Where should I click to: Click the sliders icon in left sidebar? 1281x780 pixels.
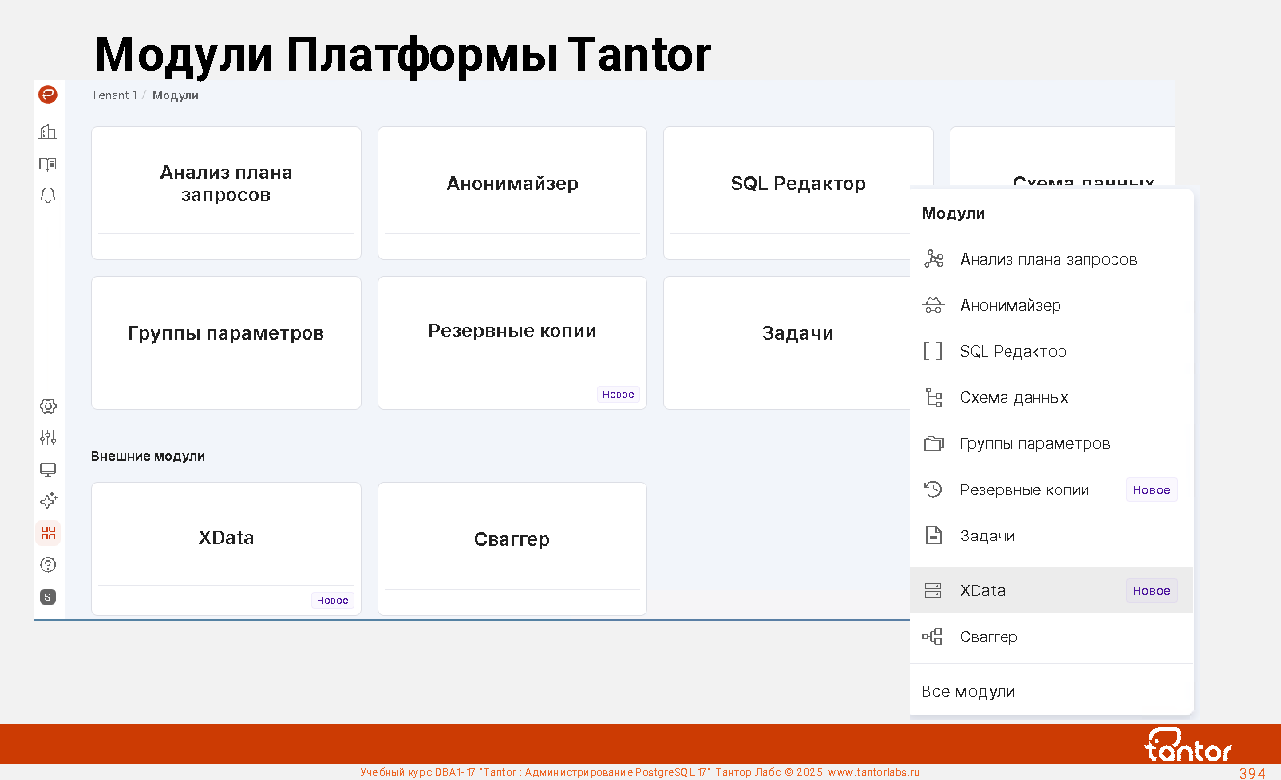tap(48, 437)
